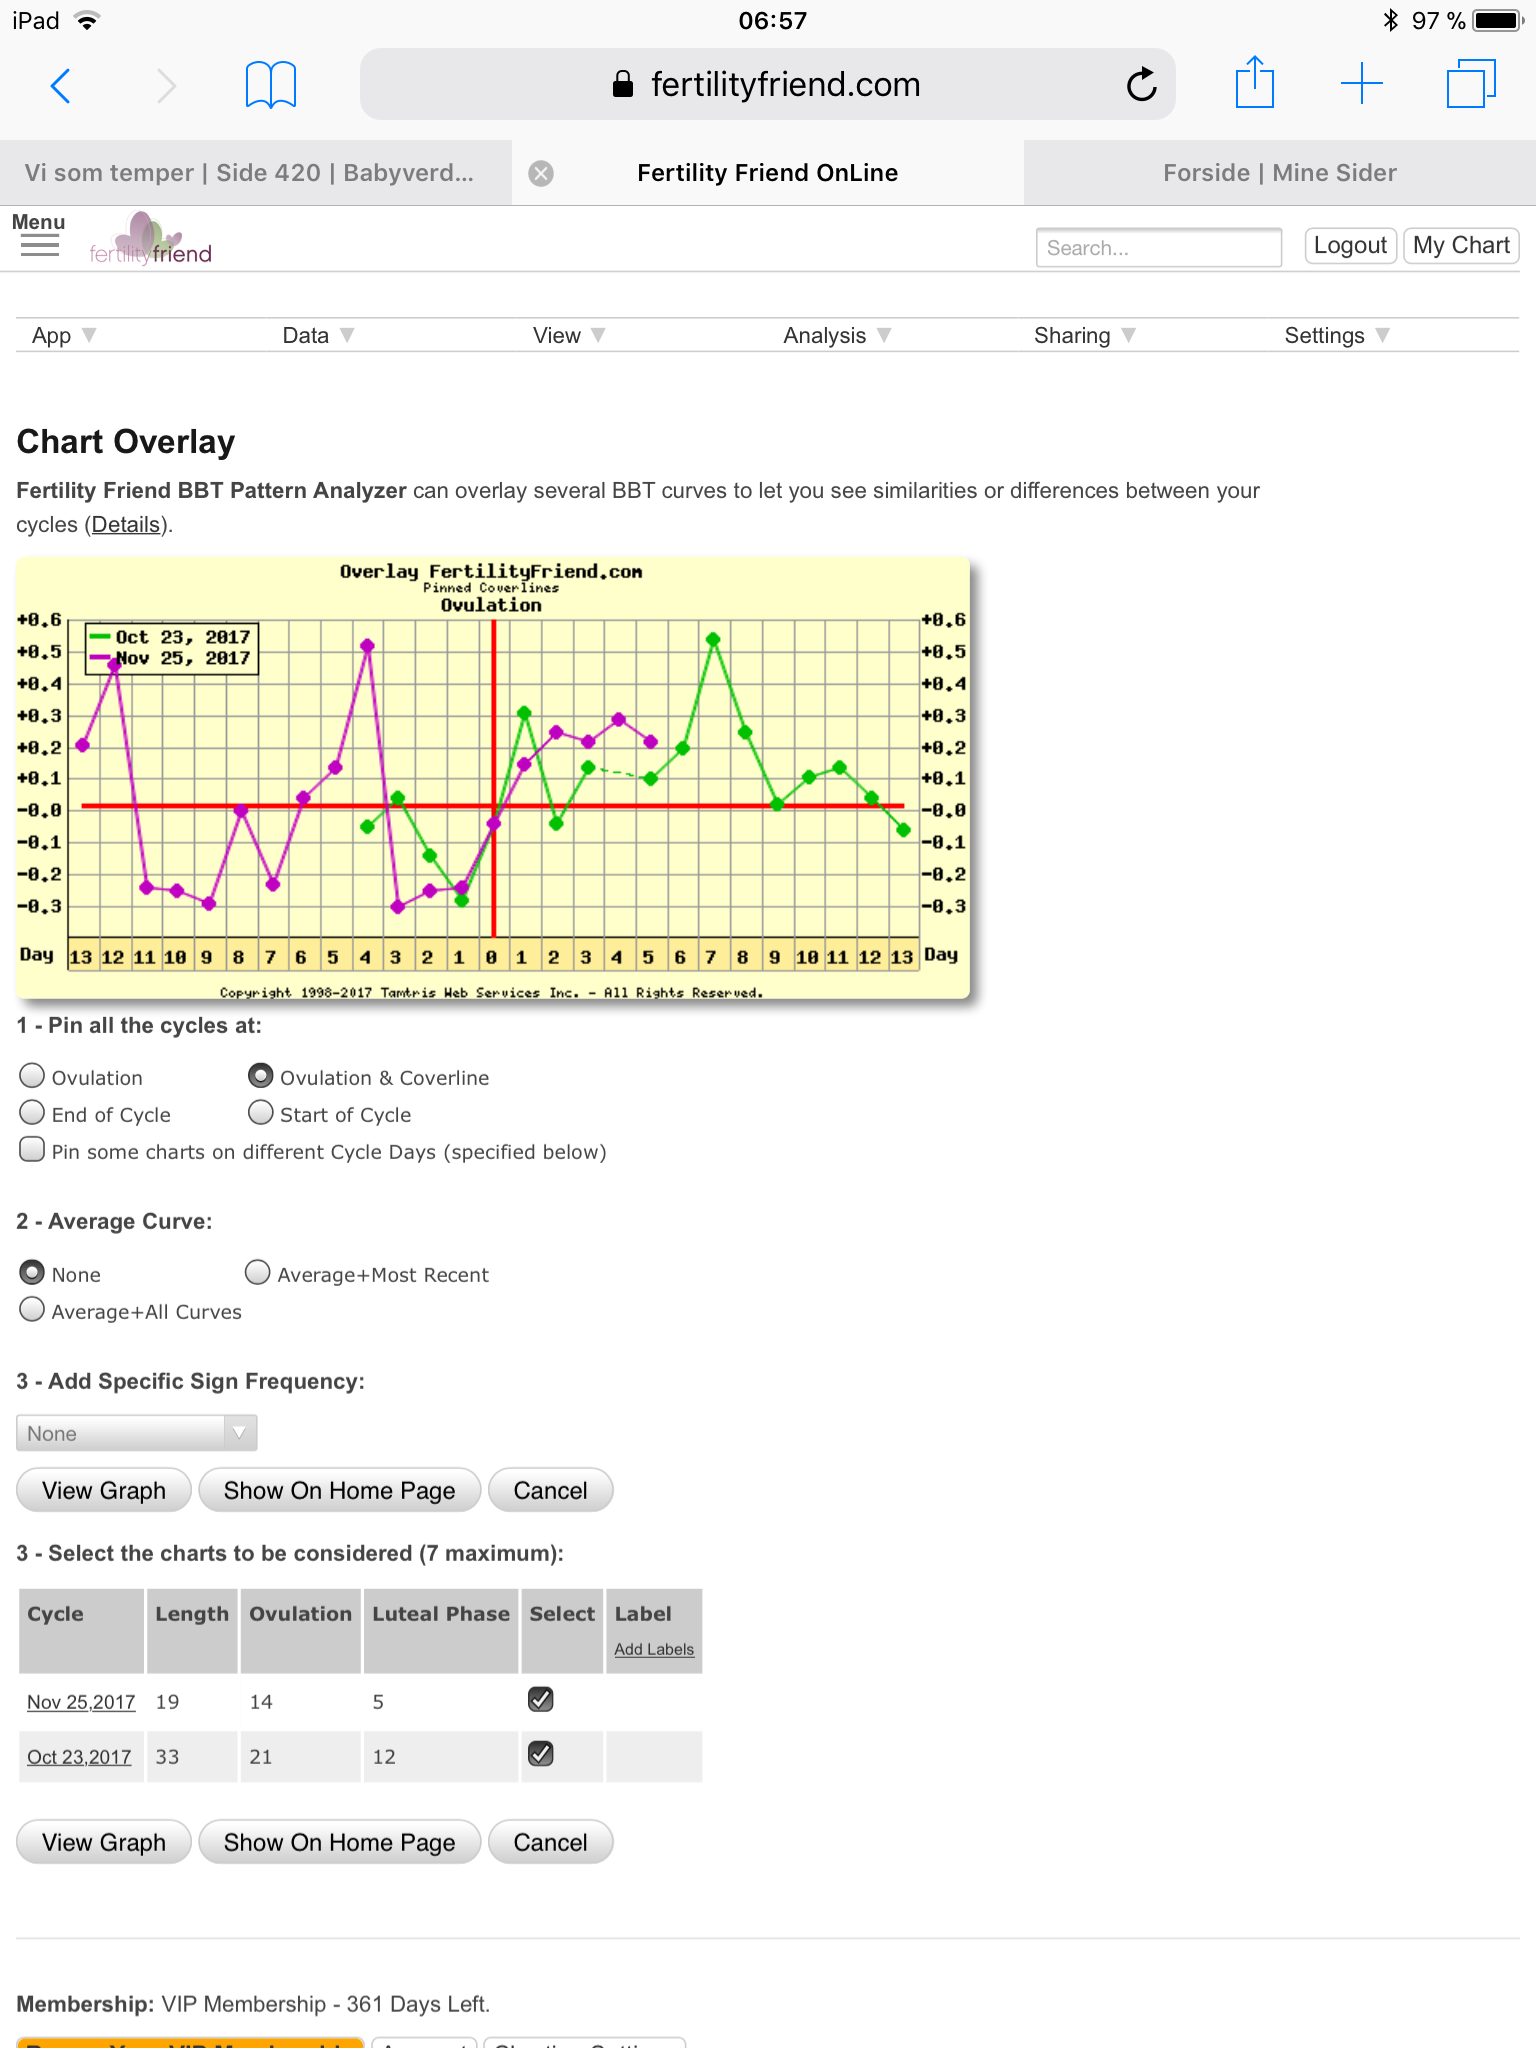The width and height of the screenshot is (1536, 2048).
Task: Choose the Start of Cycle option
Action: 261,1113
